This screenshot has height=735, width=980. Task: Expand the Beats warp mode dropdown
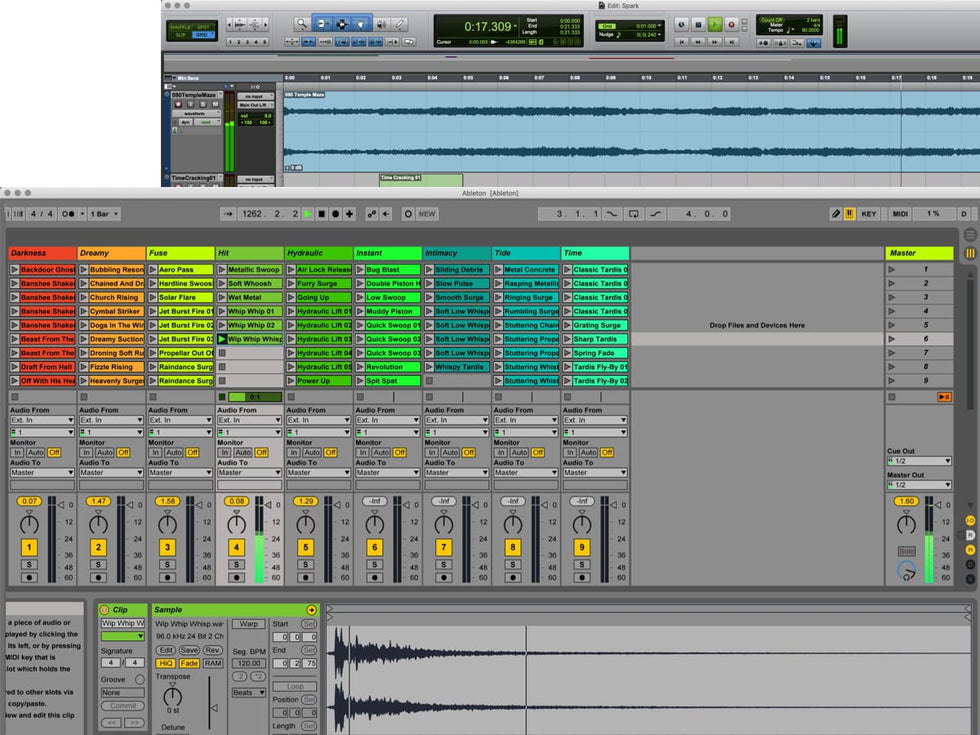[248, 692]
